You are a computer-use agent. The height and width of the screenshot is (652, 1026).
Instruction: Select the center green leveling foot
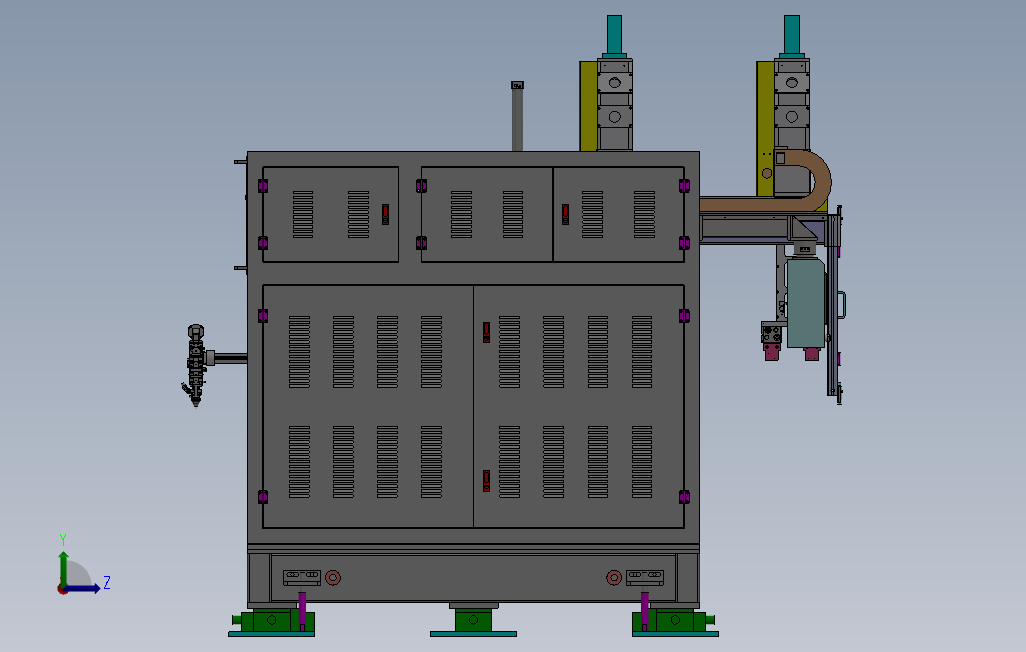click(x=473, y=619)
